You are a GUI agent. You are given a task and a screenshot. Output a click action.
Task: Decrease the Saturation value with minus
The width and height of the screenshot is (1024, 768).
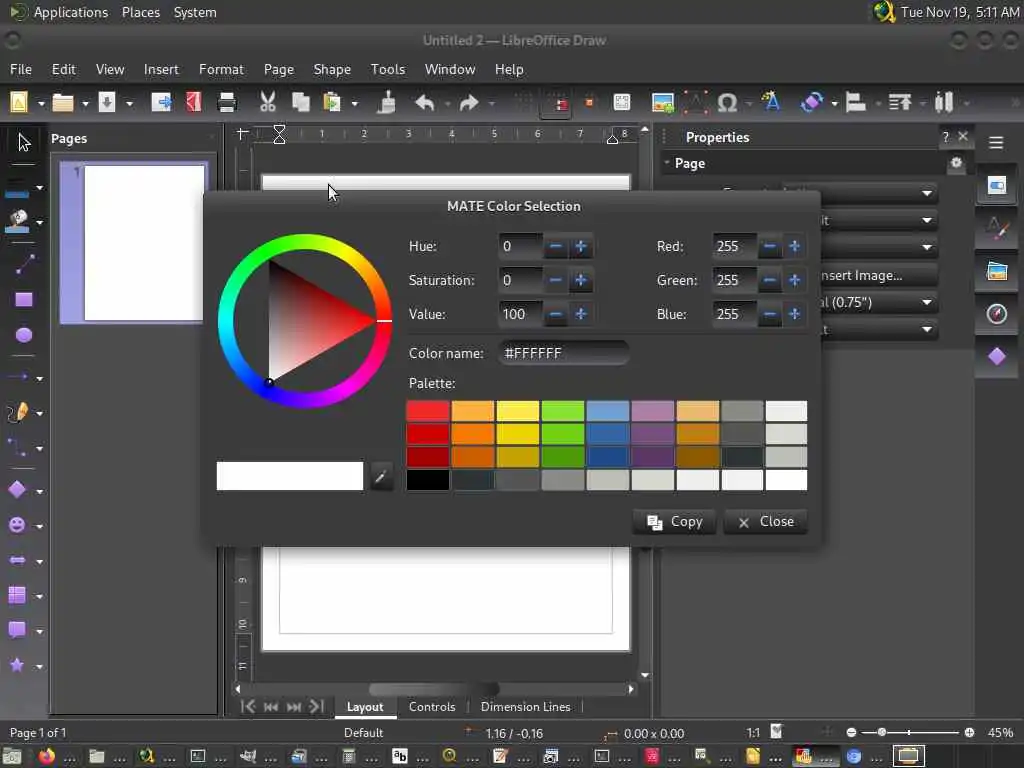(555, 280)
